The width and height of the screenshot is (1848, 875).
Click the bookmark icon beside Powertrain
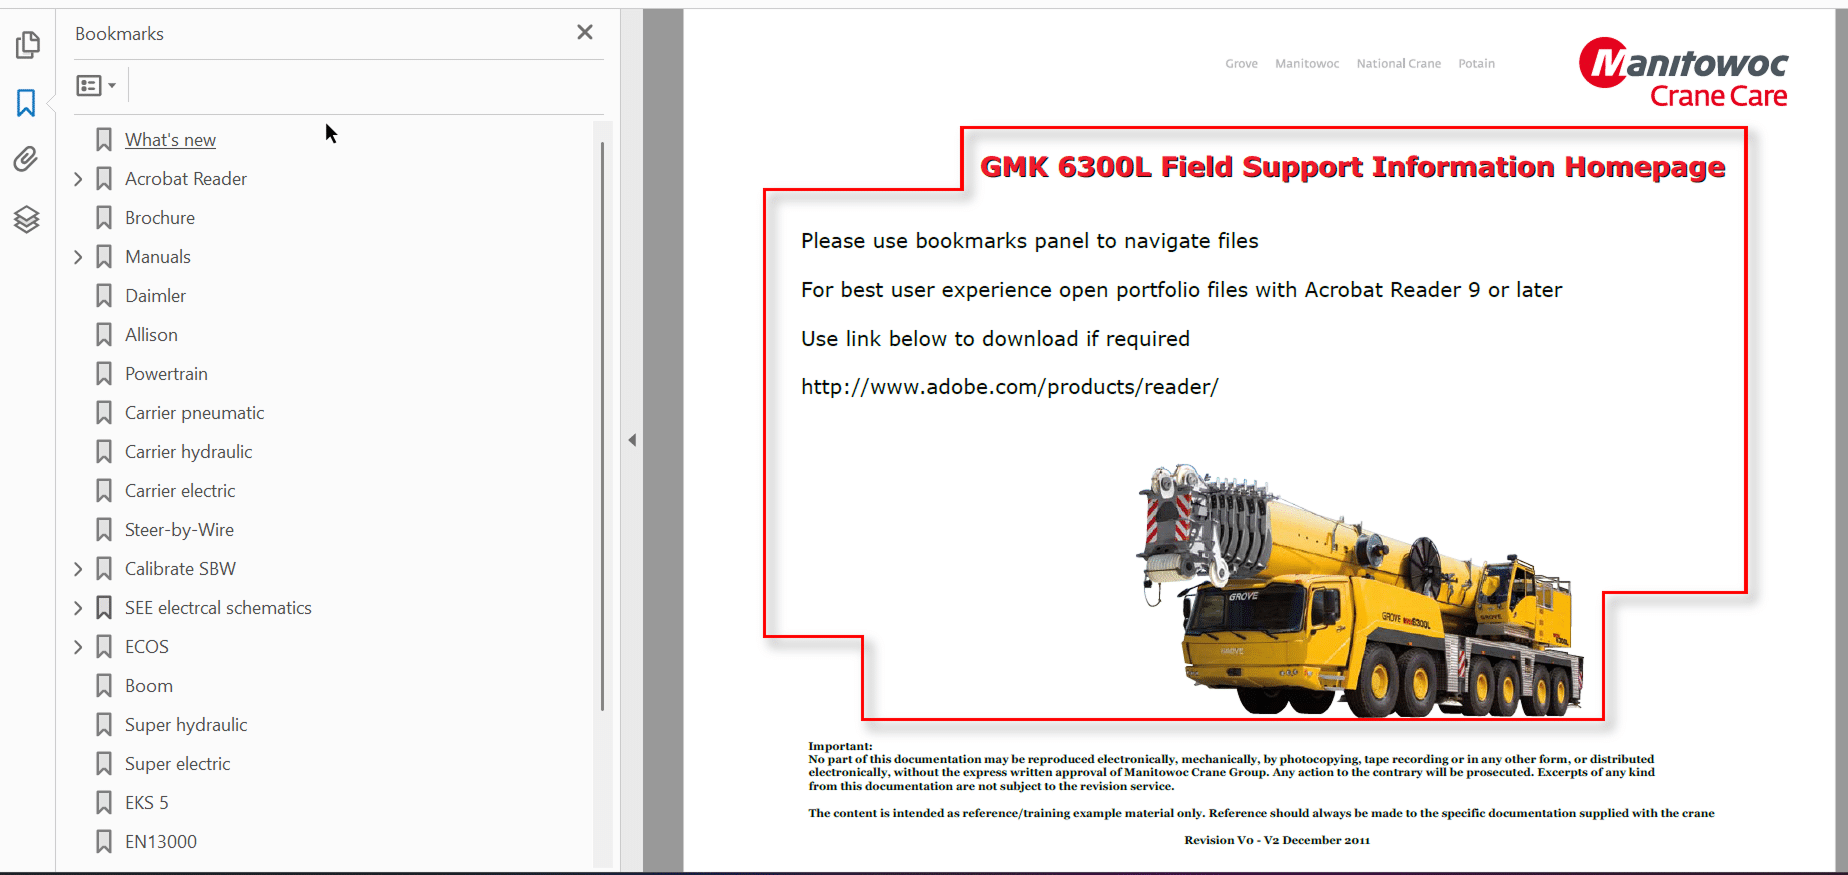[104, 374]
